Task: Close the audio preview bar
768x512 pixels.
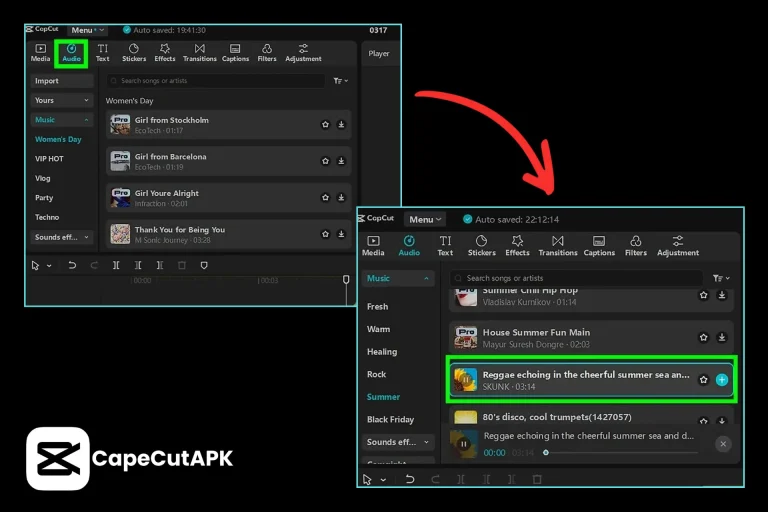Action: pyautogui.click(x=723, y=444)
